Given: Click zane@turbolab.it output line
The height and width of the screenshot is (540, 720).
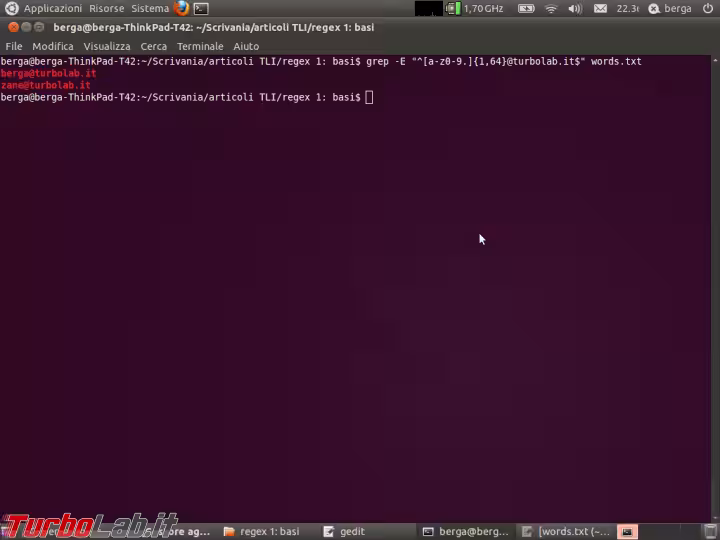Looking at the screenshot, I should click(45, 85).
